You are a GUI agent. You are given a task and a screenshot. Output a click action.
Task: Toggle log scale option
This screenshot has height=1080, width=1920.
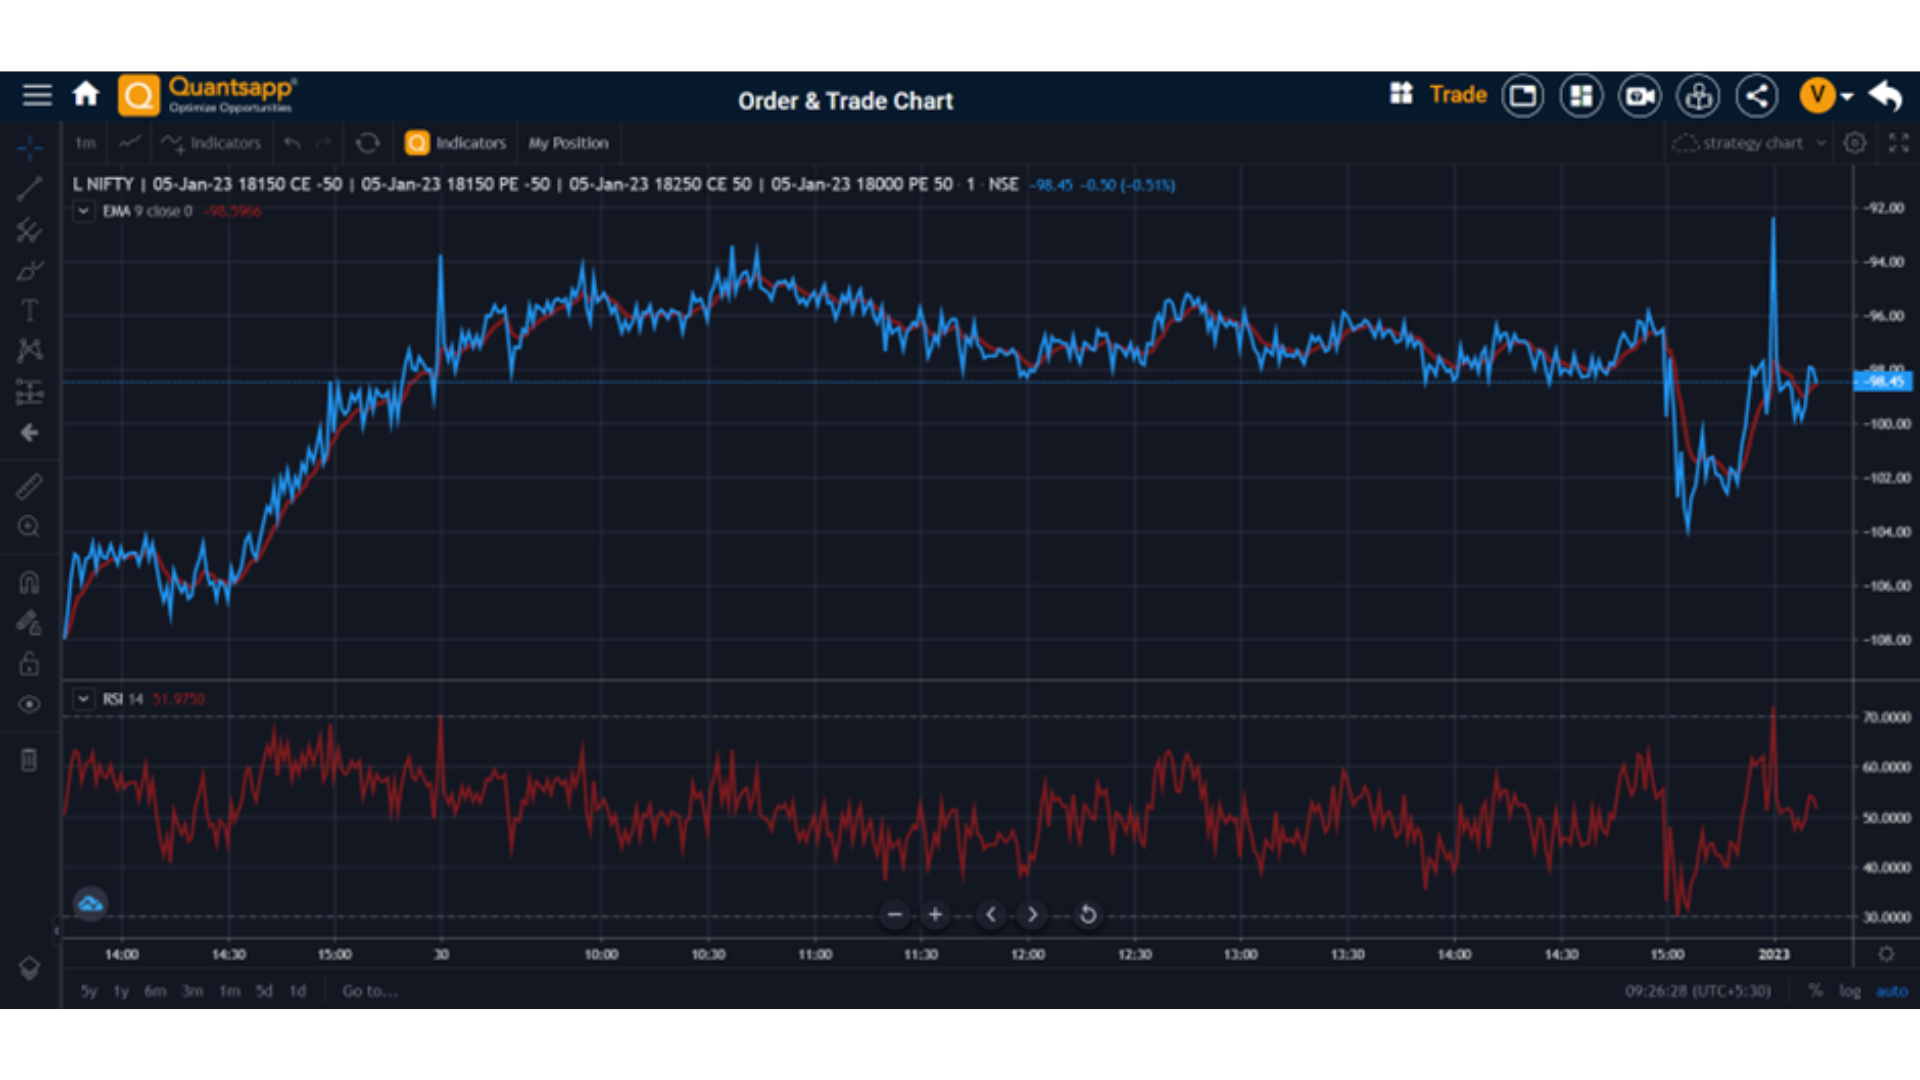click(1850, 991)
